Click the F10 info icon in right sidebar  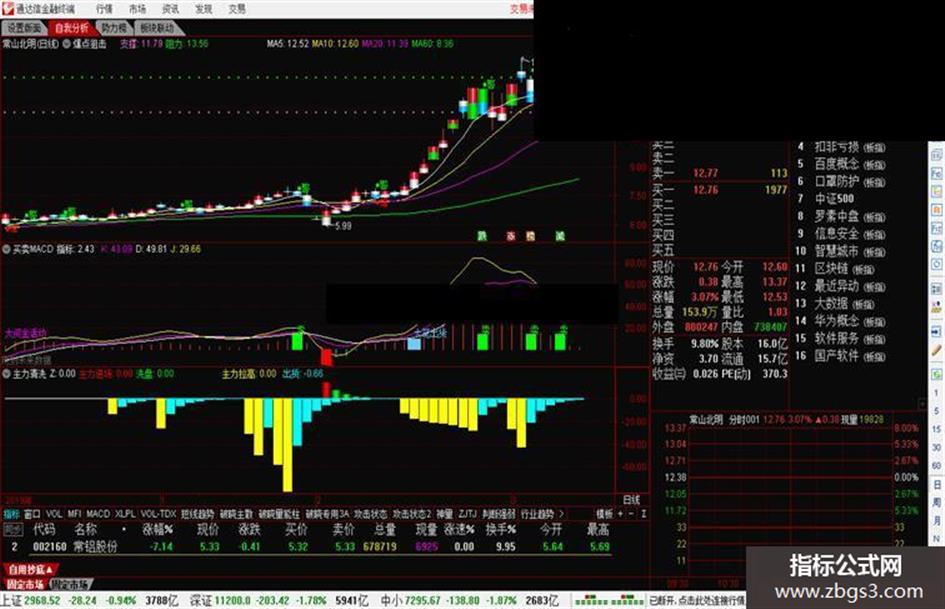coord(937,228)
